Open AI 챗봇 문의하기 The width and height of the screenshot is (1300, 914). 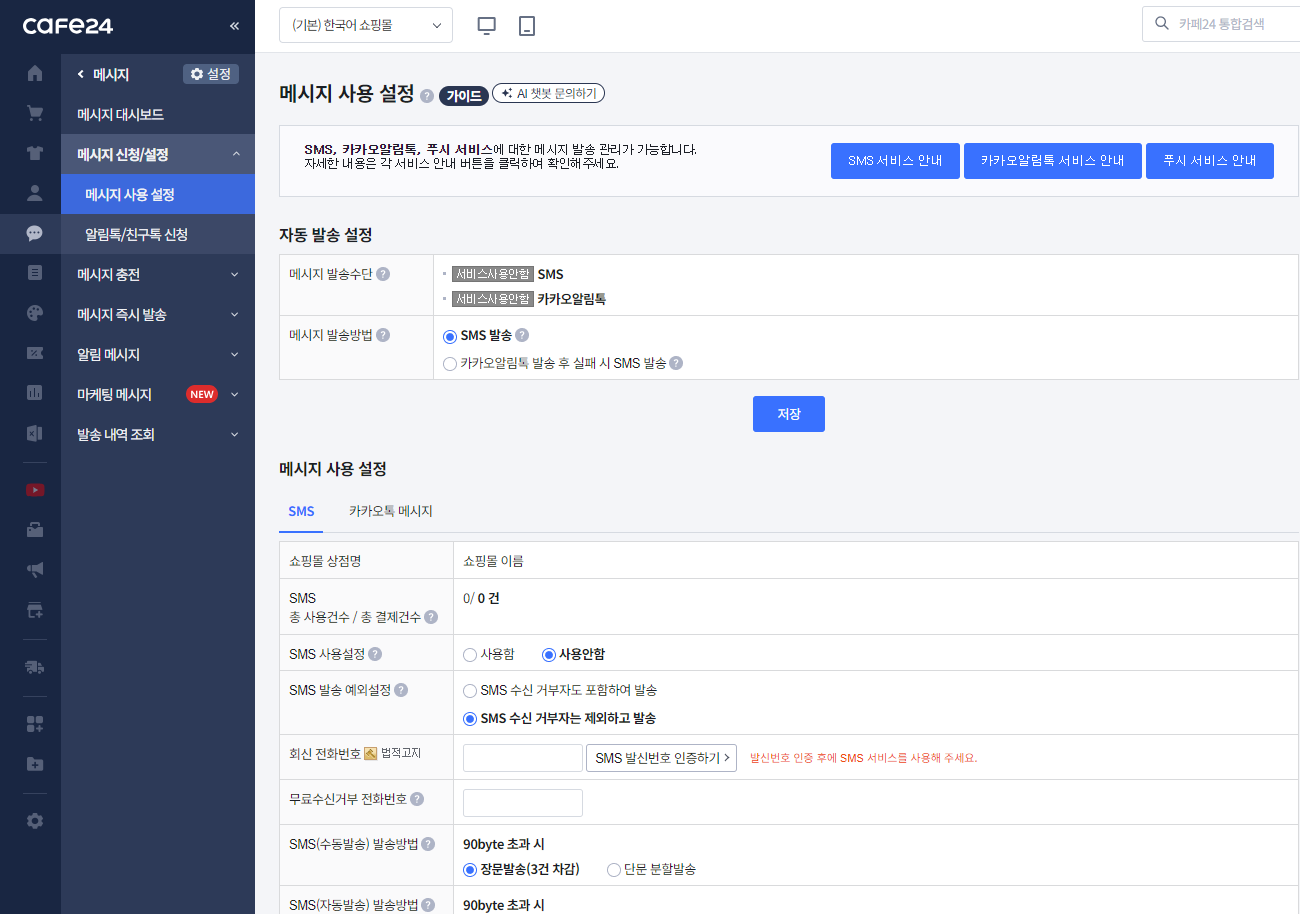(549, 93)
